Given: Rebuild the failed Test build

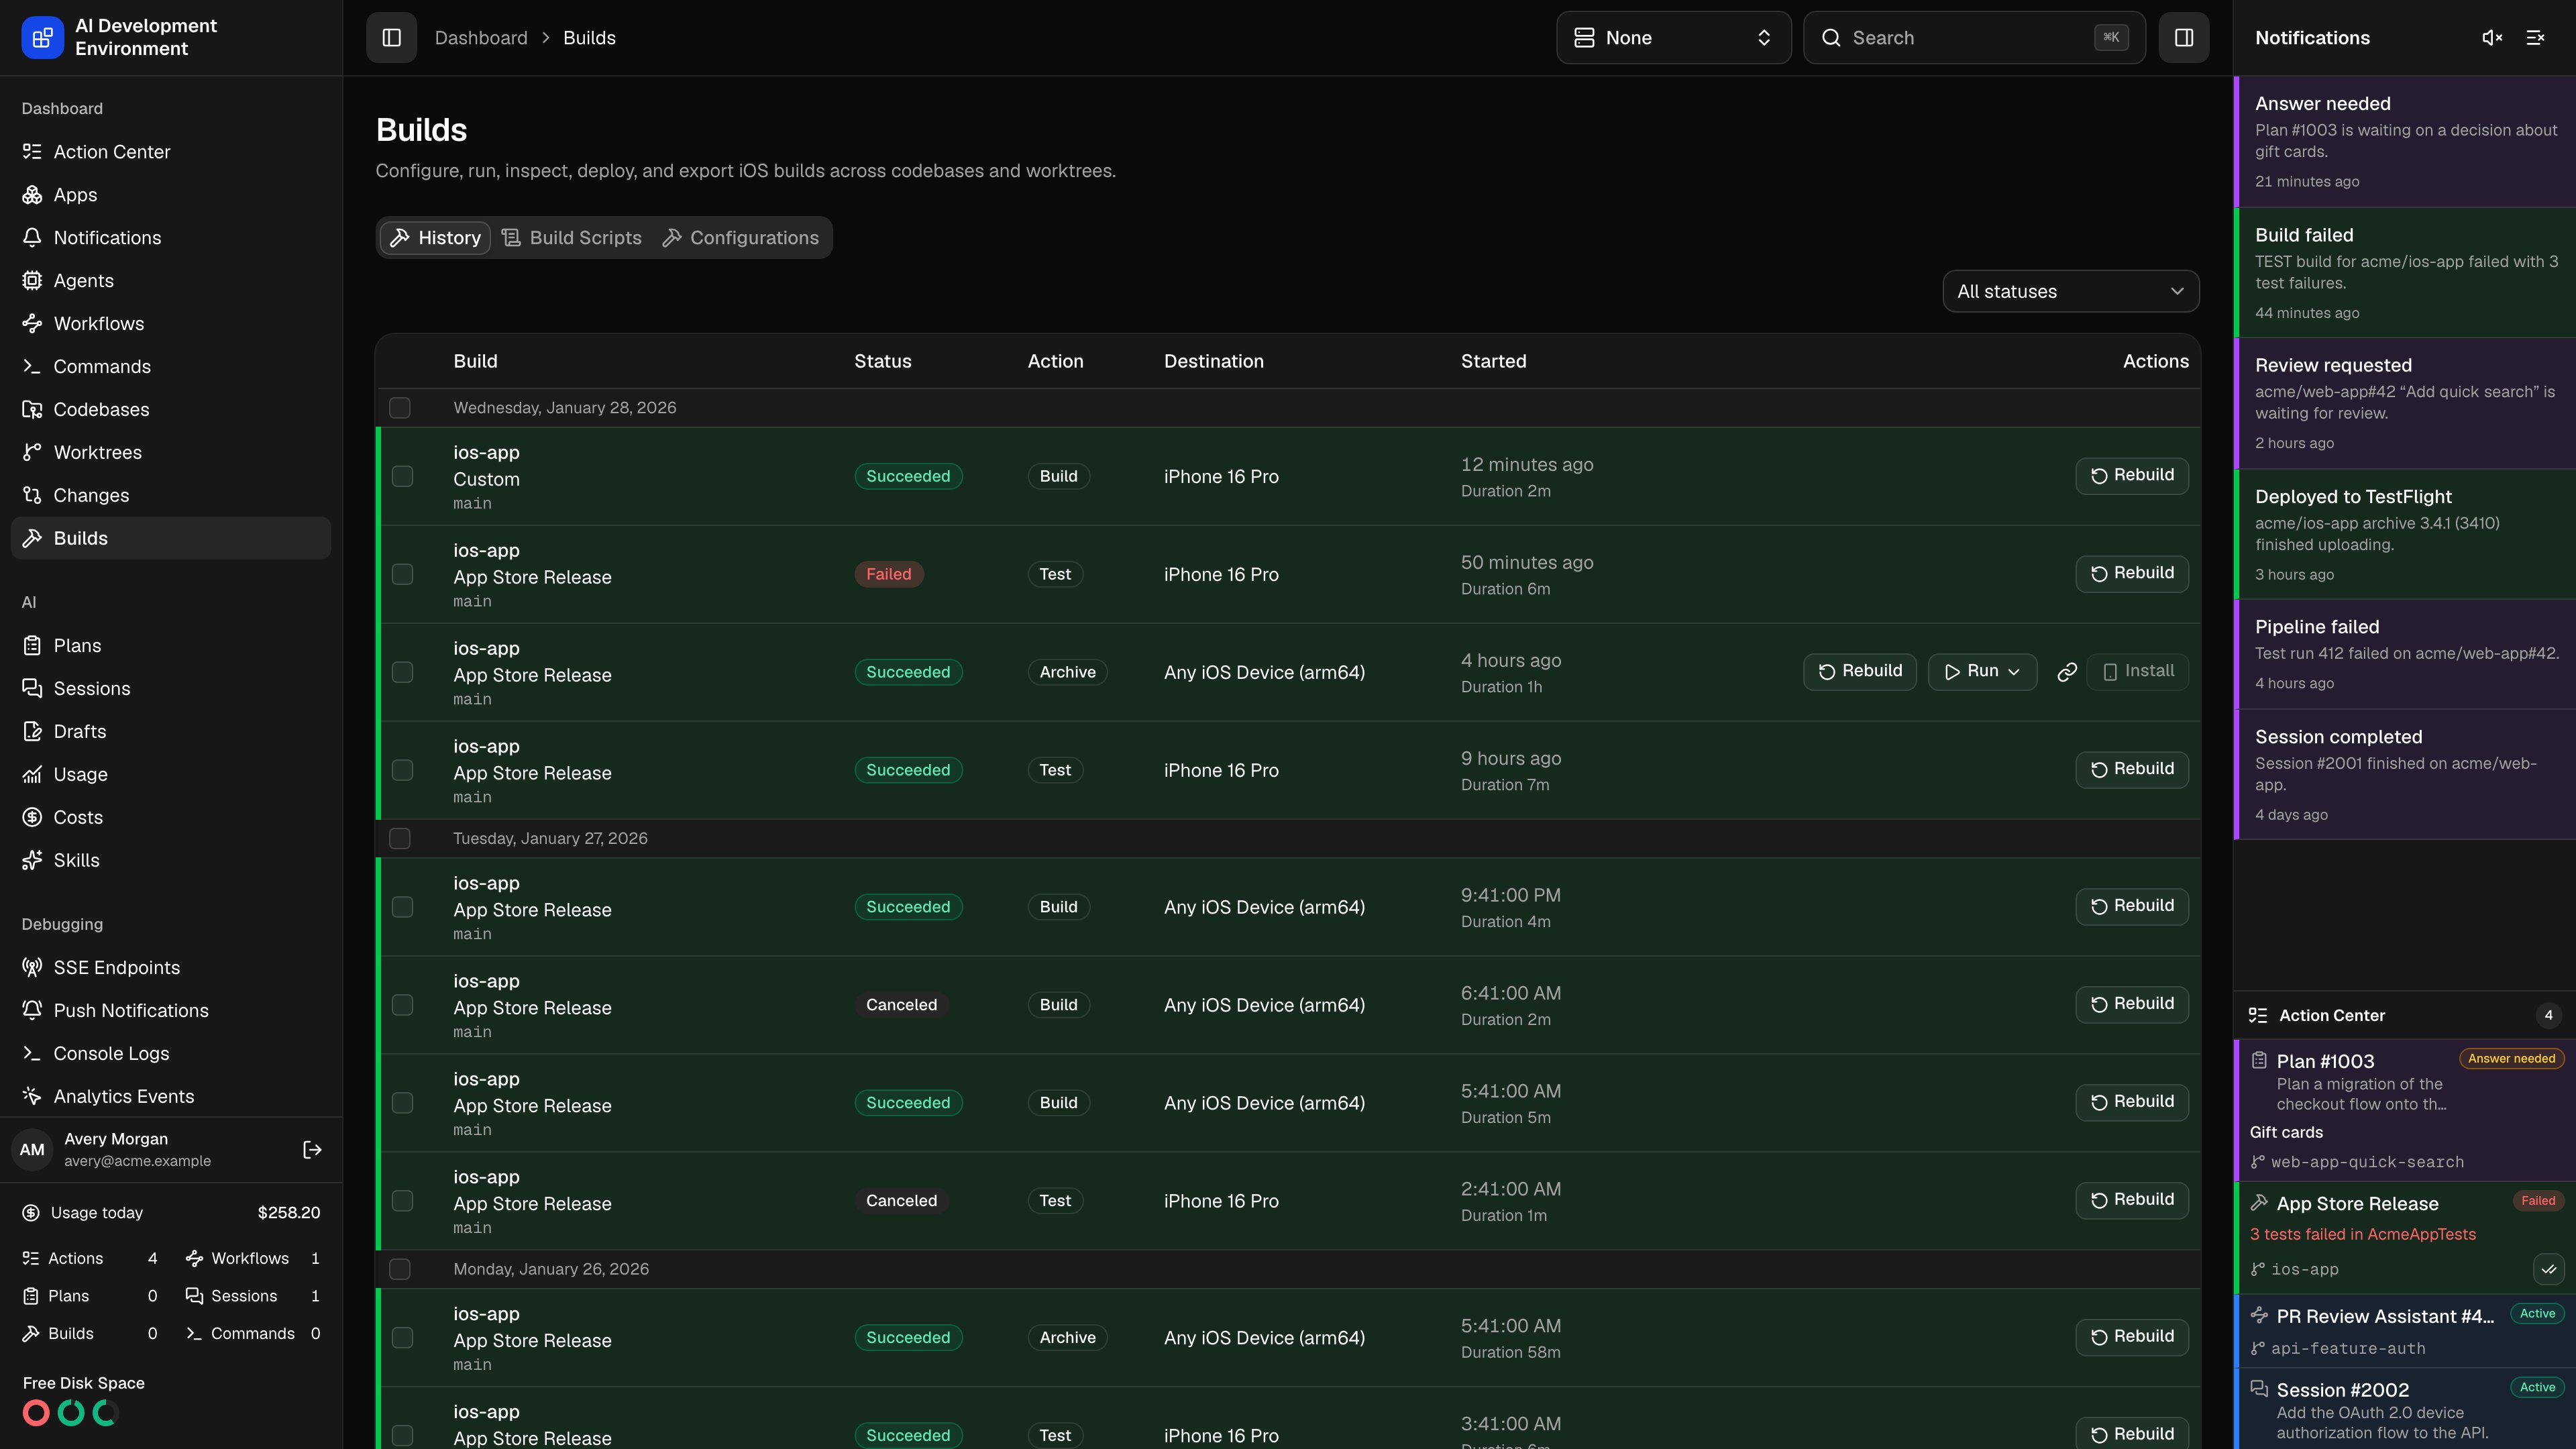Looking at the screenshot, I should (2131, 574).
